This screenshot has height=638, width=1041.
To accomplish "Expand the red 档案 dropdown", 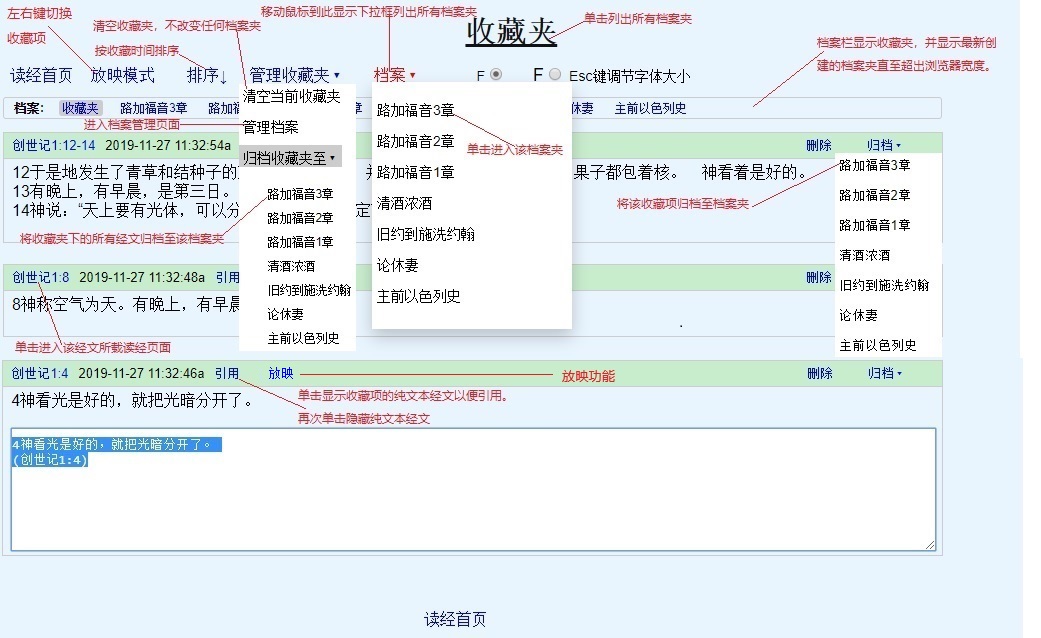I will click(394, 76).
